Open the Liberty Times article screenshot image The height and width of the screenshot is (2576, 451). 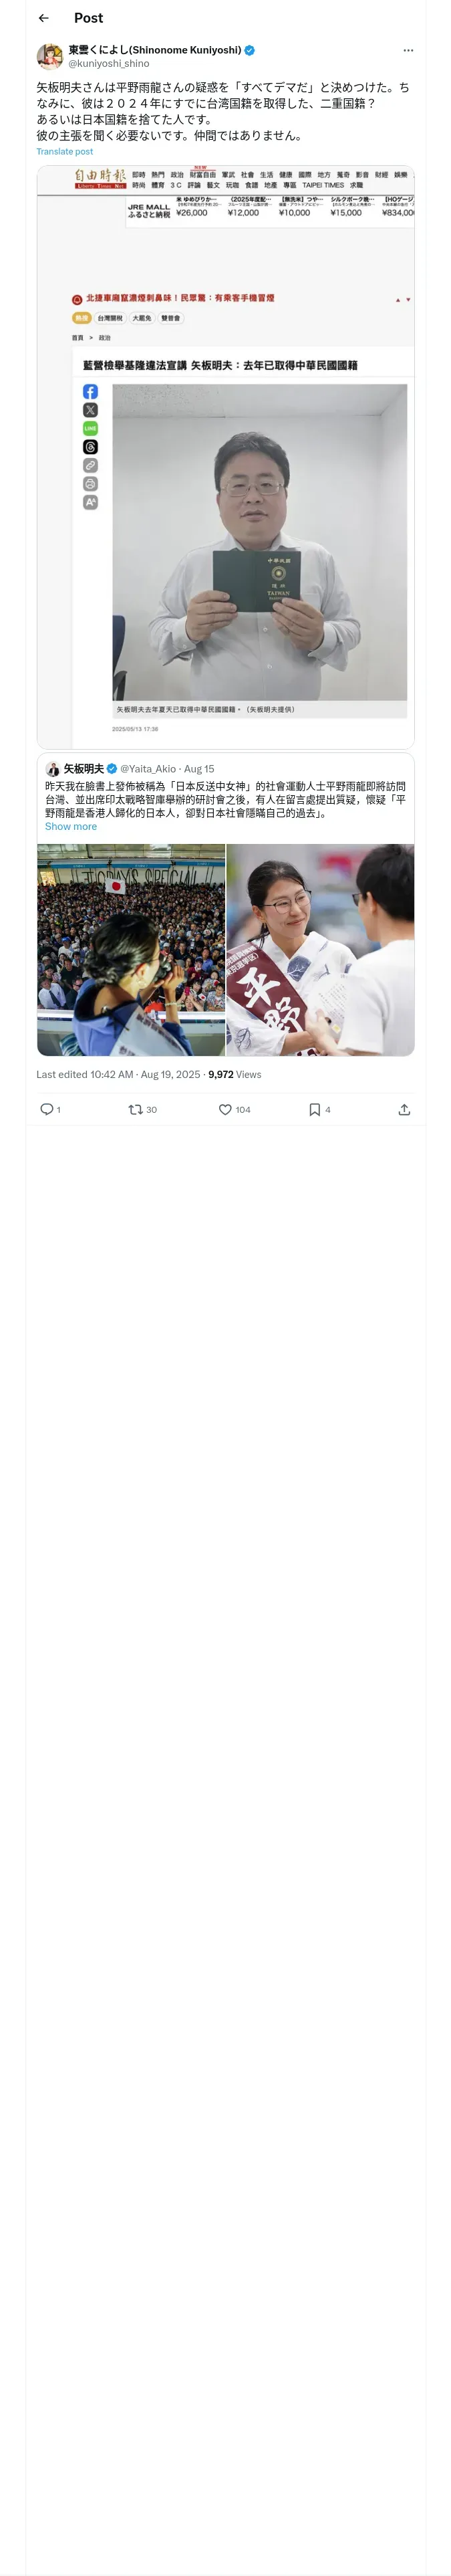coord(226,457)
